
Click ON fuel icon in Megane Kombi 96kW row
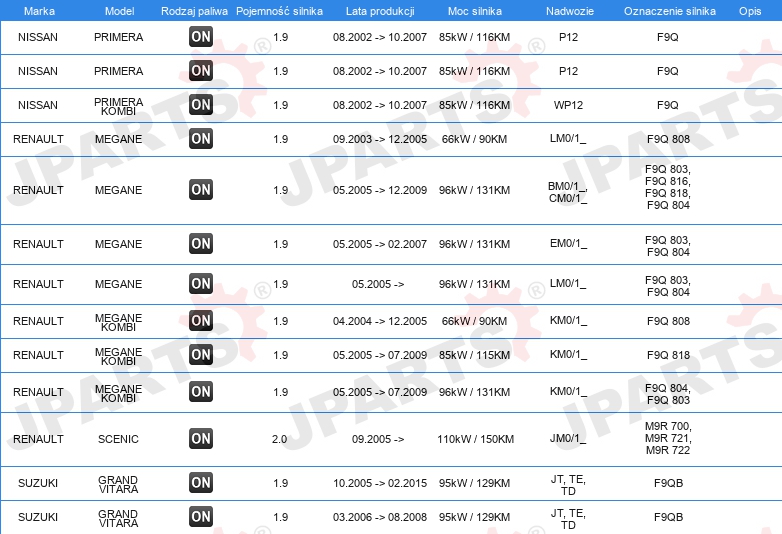coord(201,391)
